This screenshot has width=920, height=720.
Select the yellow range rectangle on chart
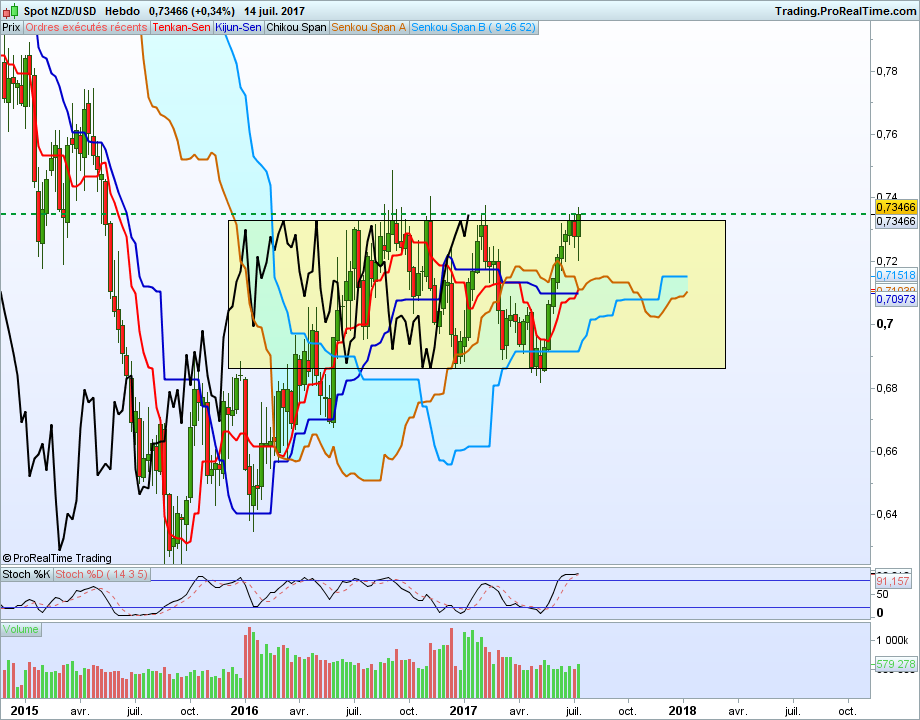point(477,295)
